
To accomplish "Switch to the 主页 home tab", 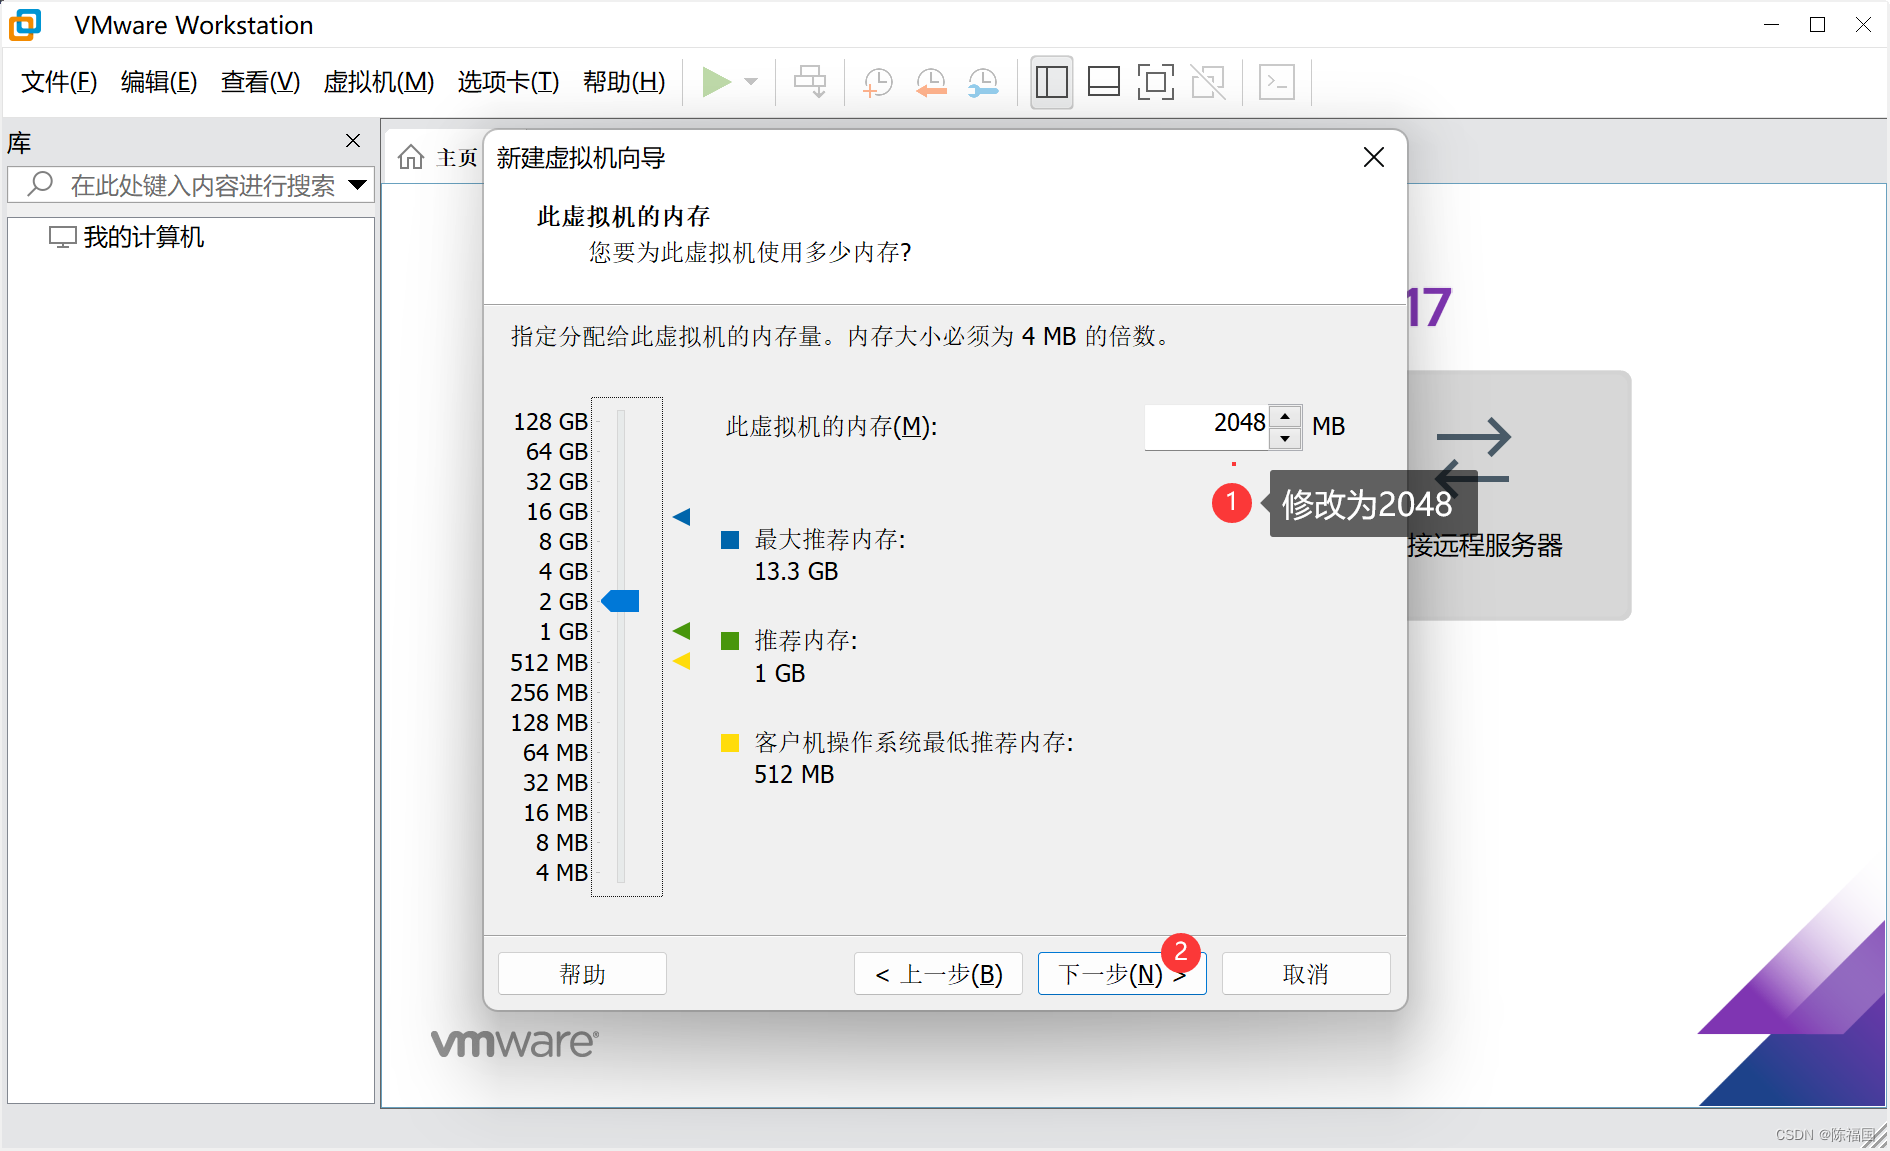I will pos(438,158).
